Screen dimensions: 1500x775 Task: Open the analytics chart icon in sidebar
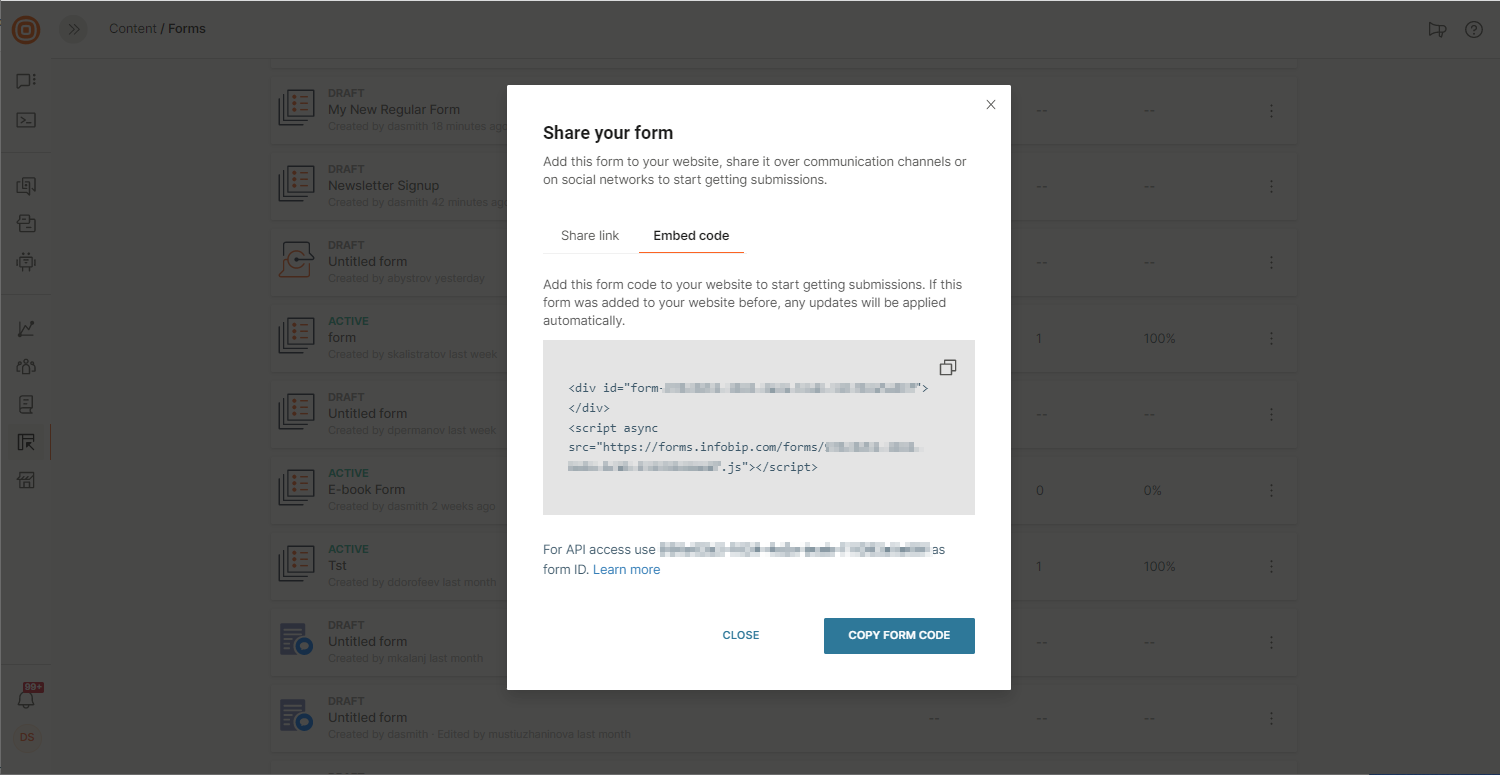(x=26, y=329)
